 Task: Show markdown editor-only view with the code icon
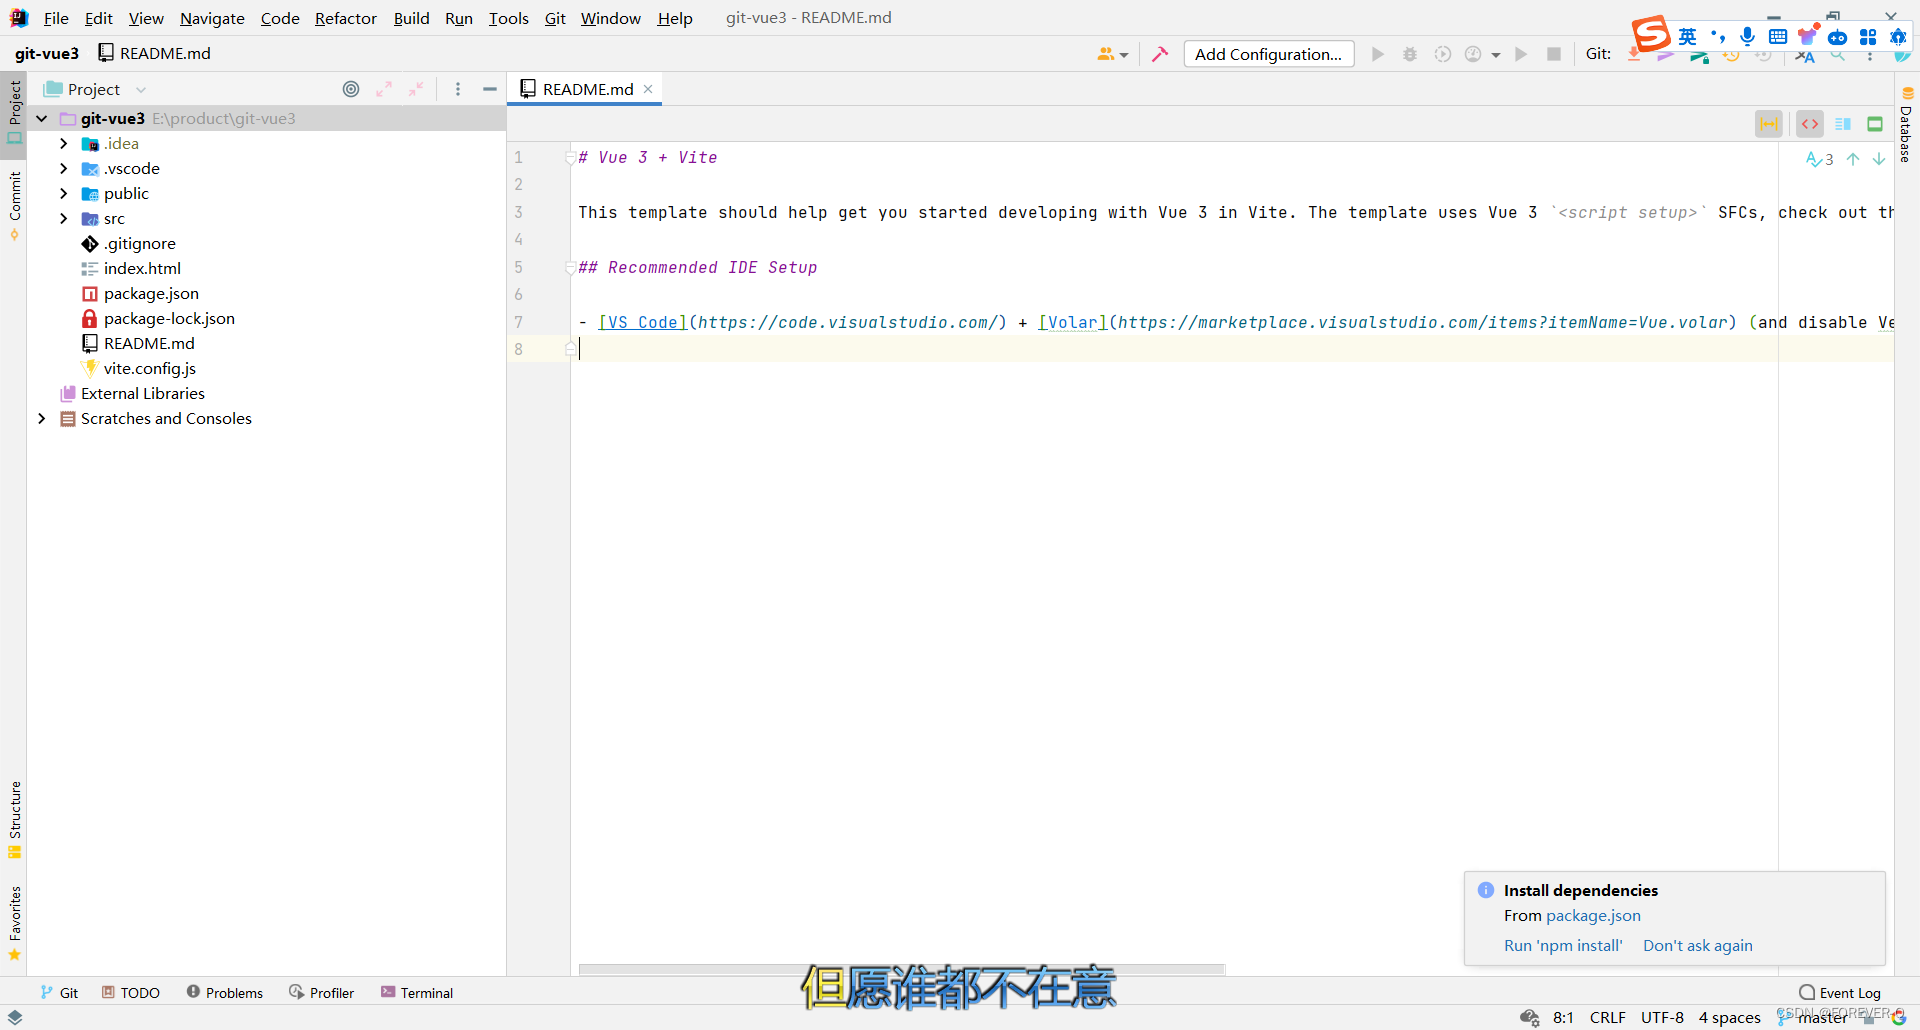[1810, 123]
